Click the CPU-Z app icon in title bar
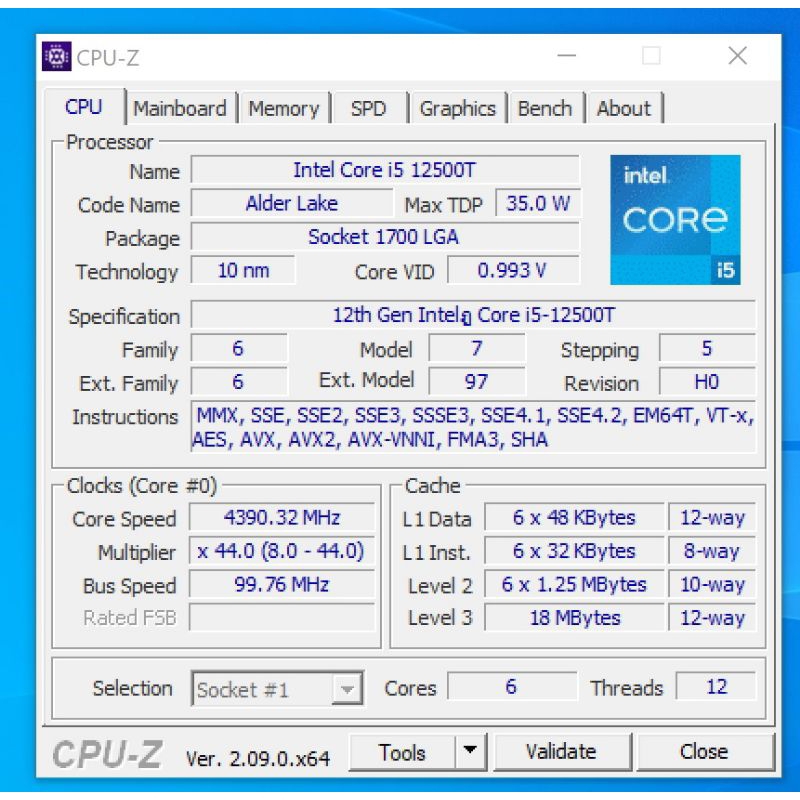This screenshot has width=800, height=800. (57, 57)
